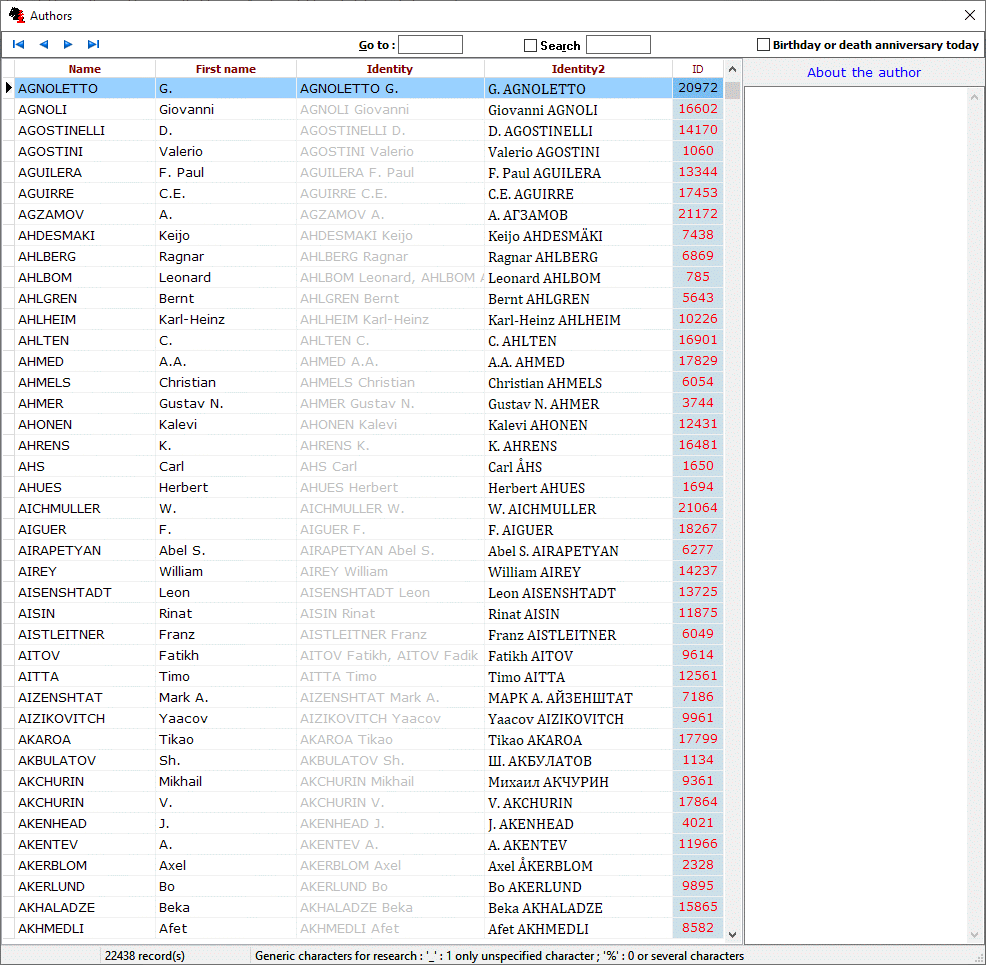Screen dimensions: 986x965
Task: Click Timo AITTA in Identity2
Action: 578,676
